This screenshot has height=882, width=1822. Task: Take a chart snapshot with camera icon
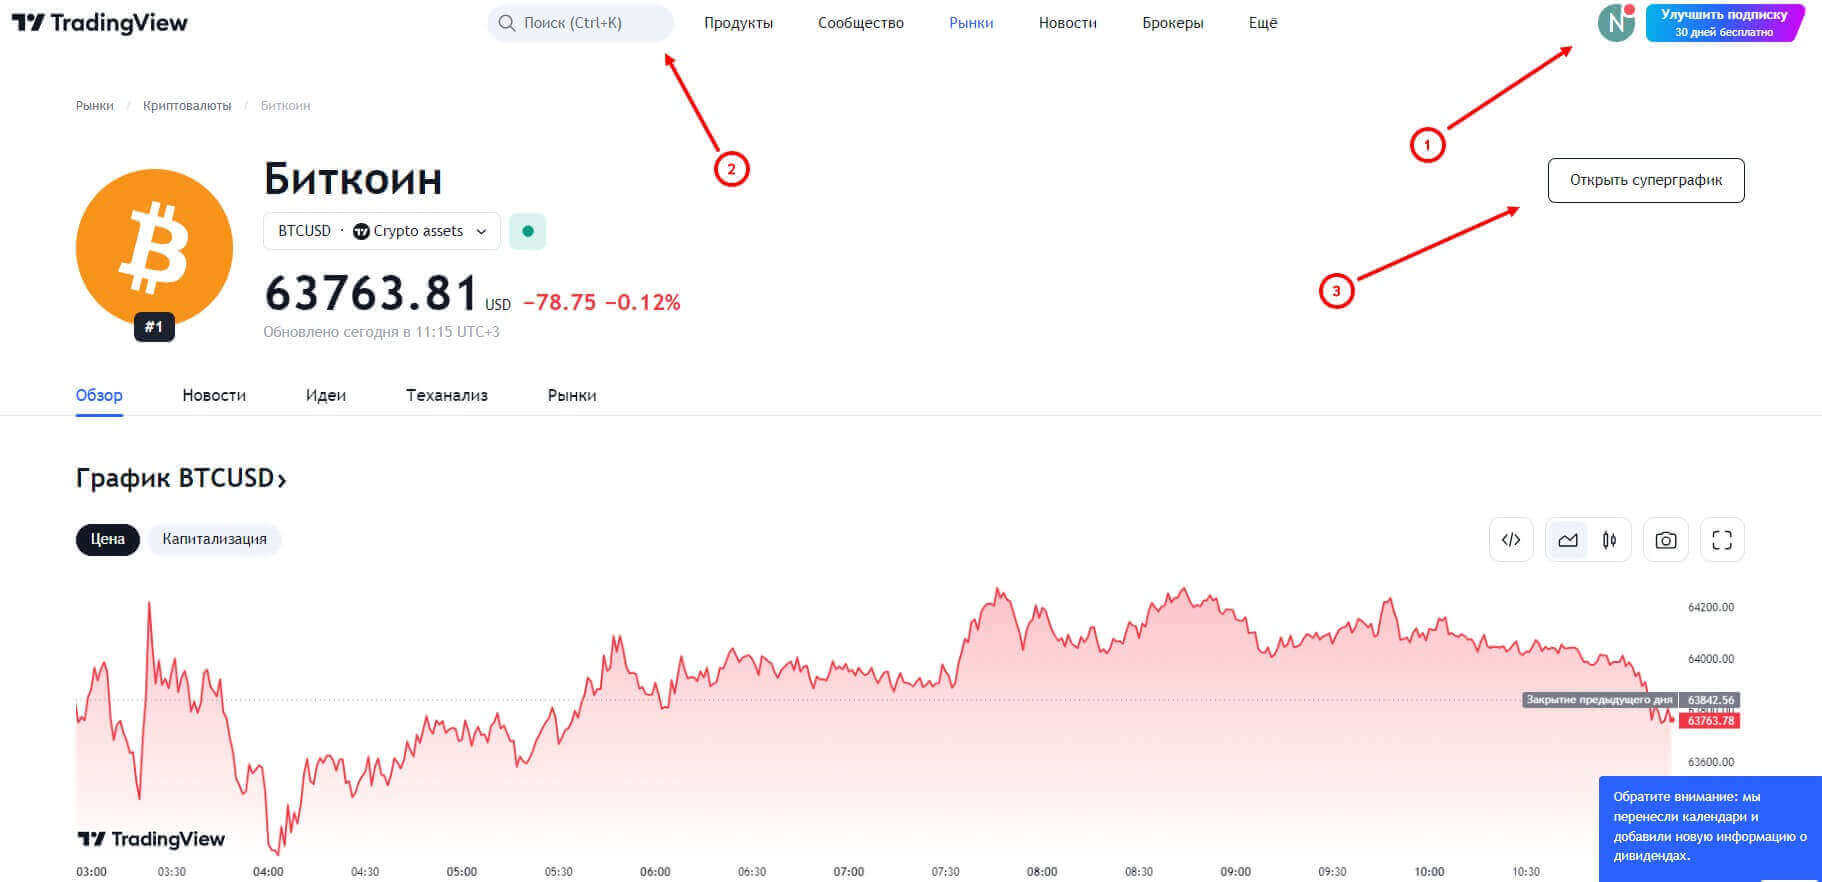click(x=1665, y=540)
